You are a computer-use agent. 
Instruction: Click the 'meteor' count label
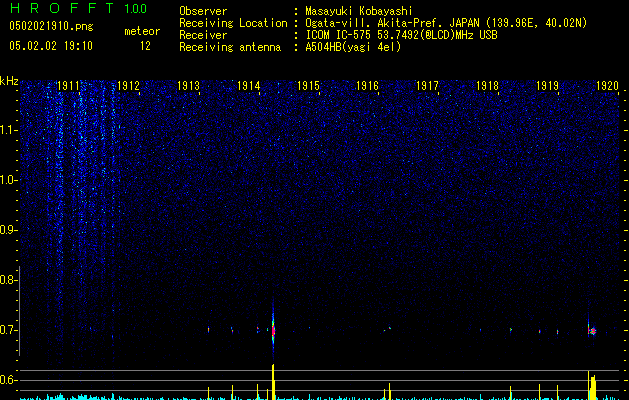142,31
